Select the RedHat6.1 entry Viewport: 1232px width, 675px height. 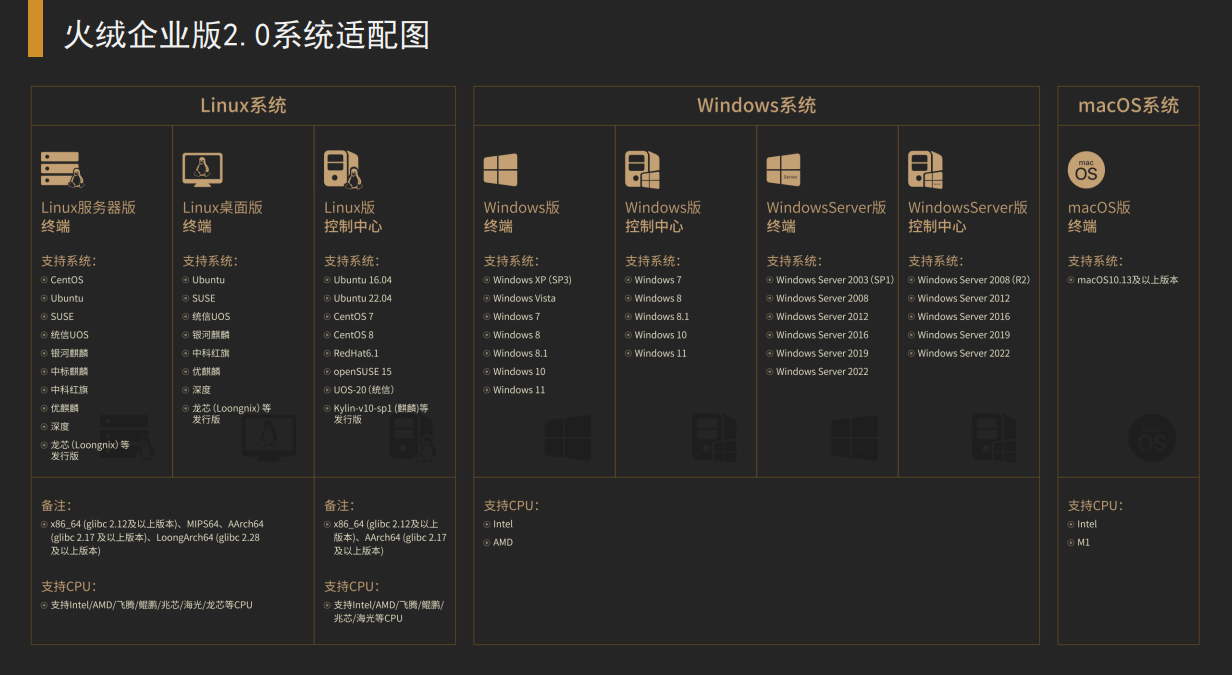(x=356, y=353)
